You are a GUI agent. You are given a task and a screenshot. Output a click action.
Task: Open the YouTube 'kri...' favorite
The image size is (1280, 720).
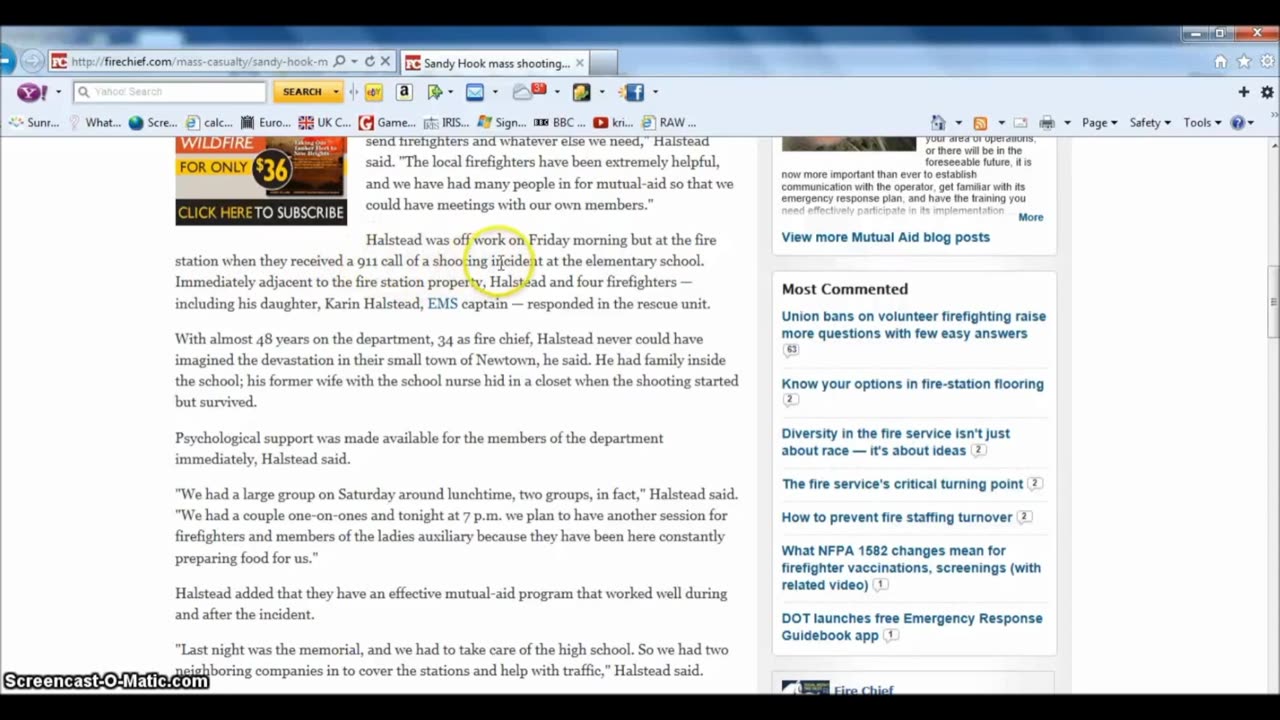(613, 123)
